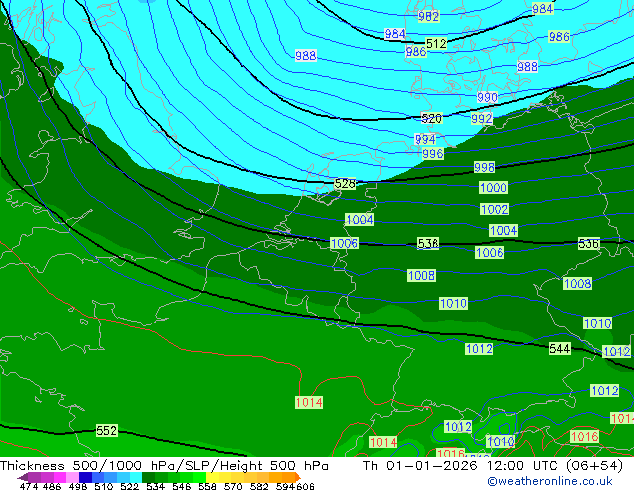Click the 990 isobar label
Viewport: 634px width, 490px height.
coord(487,97)
